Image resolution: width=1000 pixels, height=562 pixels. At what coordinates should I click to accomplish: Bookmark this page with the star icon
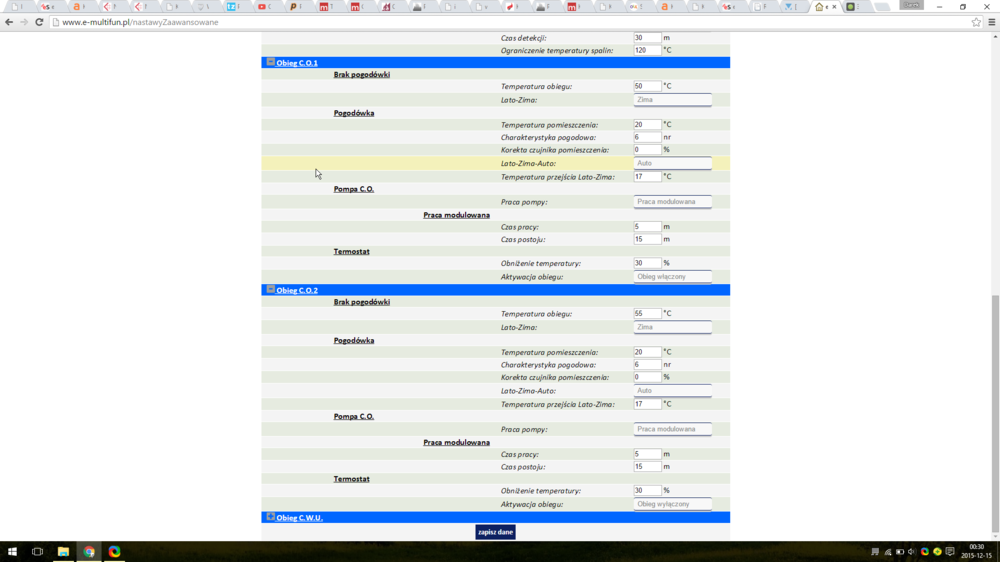(x=976, y=22)
